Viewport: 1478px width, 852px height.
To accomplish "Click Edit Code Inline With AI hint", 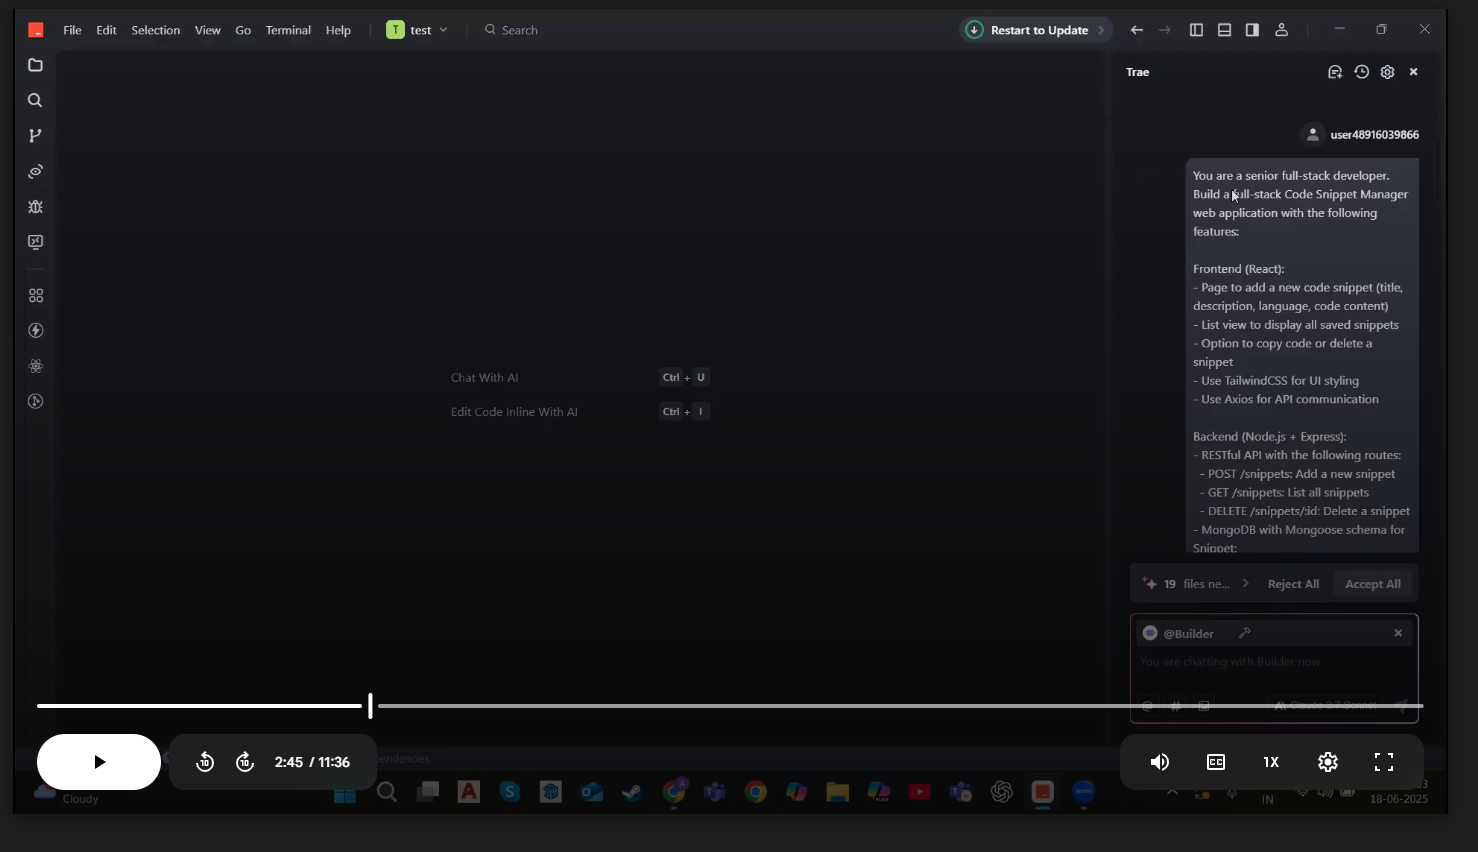I will tap(514, 412).
